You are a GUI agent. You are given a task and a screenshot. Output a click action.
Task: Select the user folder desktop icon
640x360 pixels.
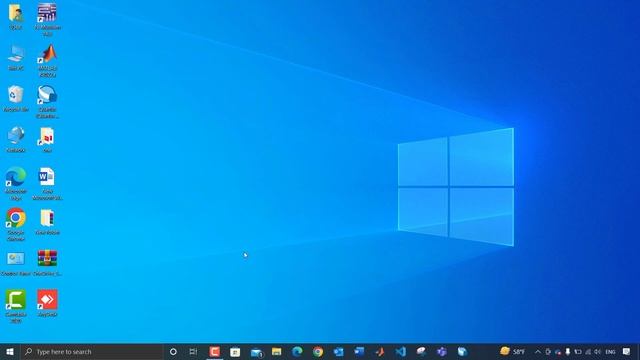coord(16,16)
